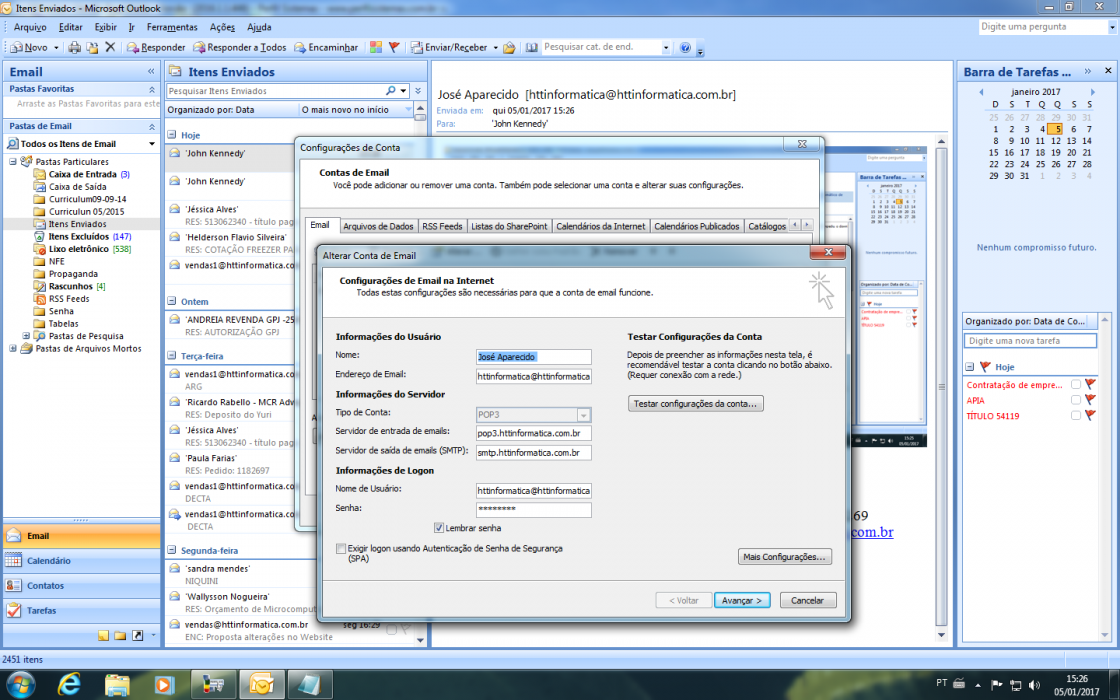The height and width of the screenshot is (700, 1120).
Task: Click the Reply (Responder) toolbar button
Action: 156,47
